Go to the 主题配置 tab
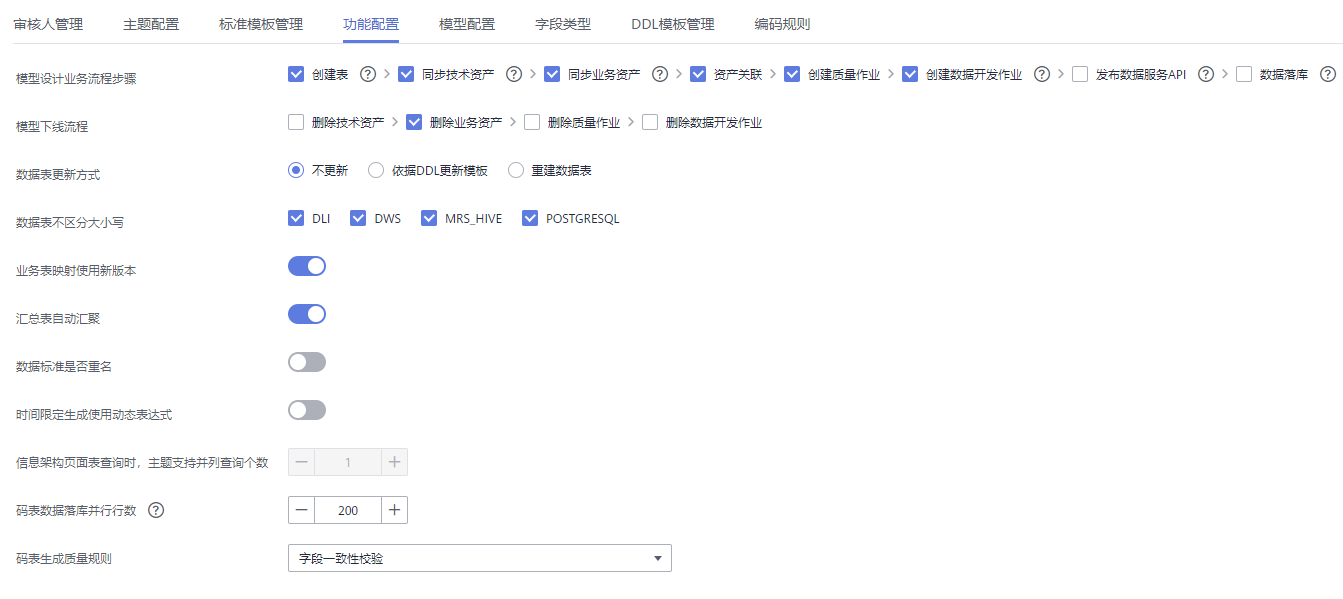 (151, 24)
